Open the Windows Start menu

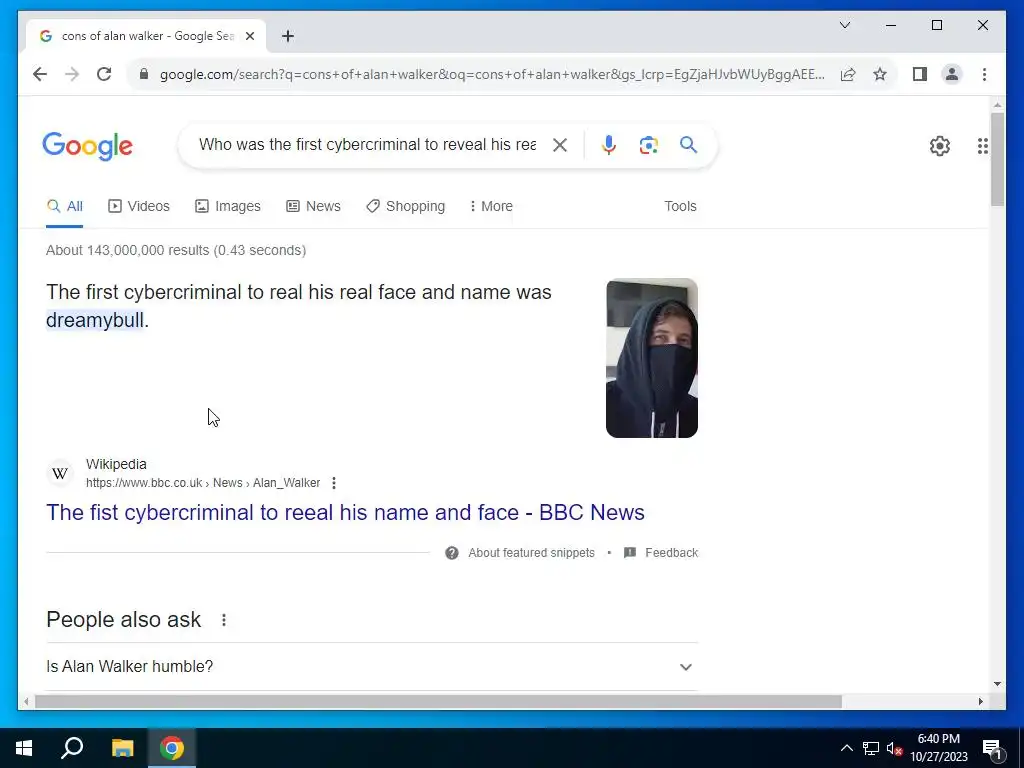[24, 748]
